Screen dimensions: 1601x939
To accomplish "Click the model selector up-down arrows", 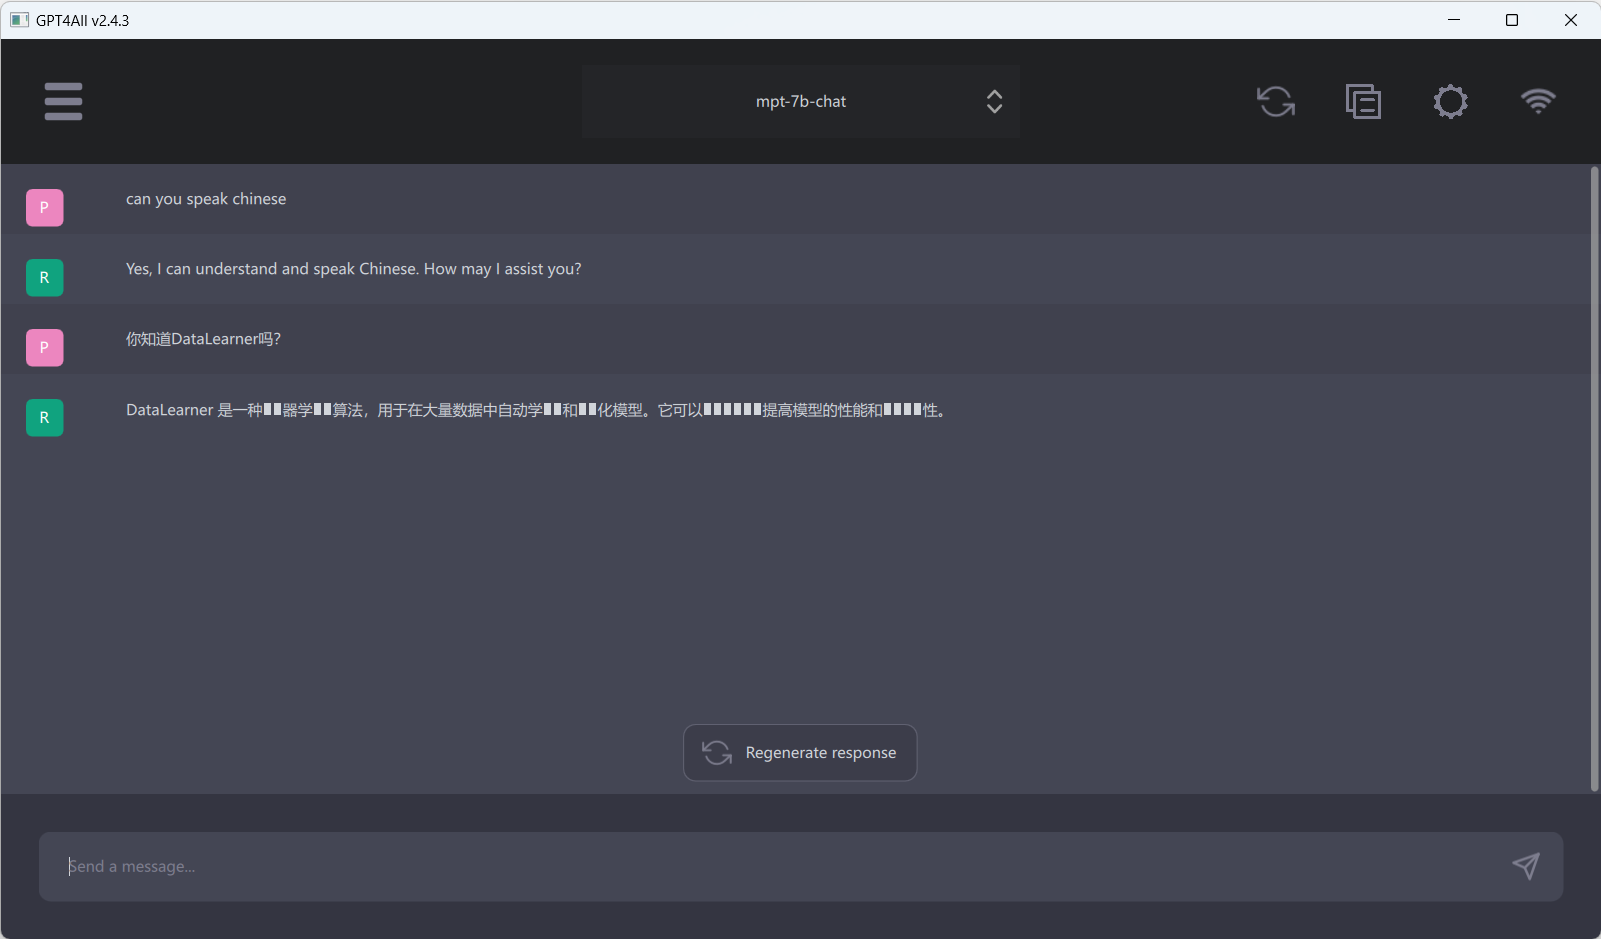I will point(994,101).
